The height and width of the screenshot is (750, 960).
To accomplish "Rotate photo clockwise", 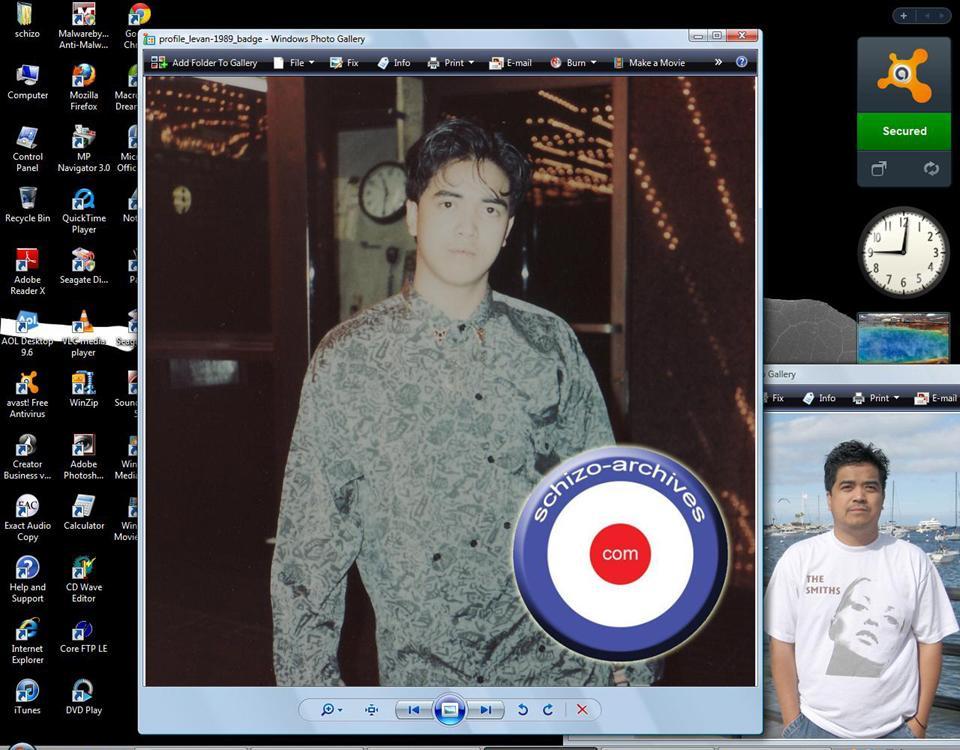I will 548,710.
